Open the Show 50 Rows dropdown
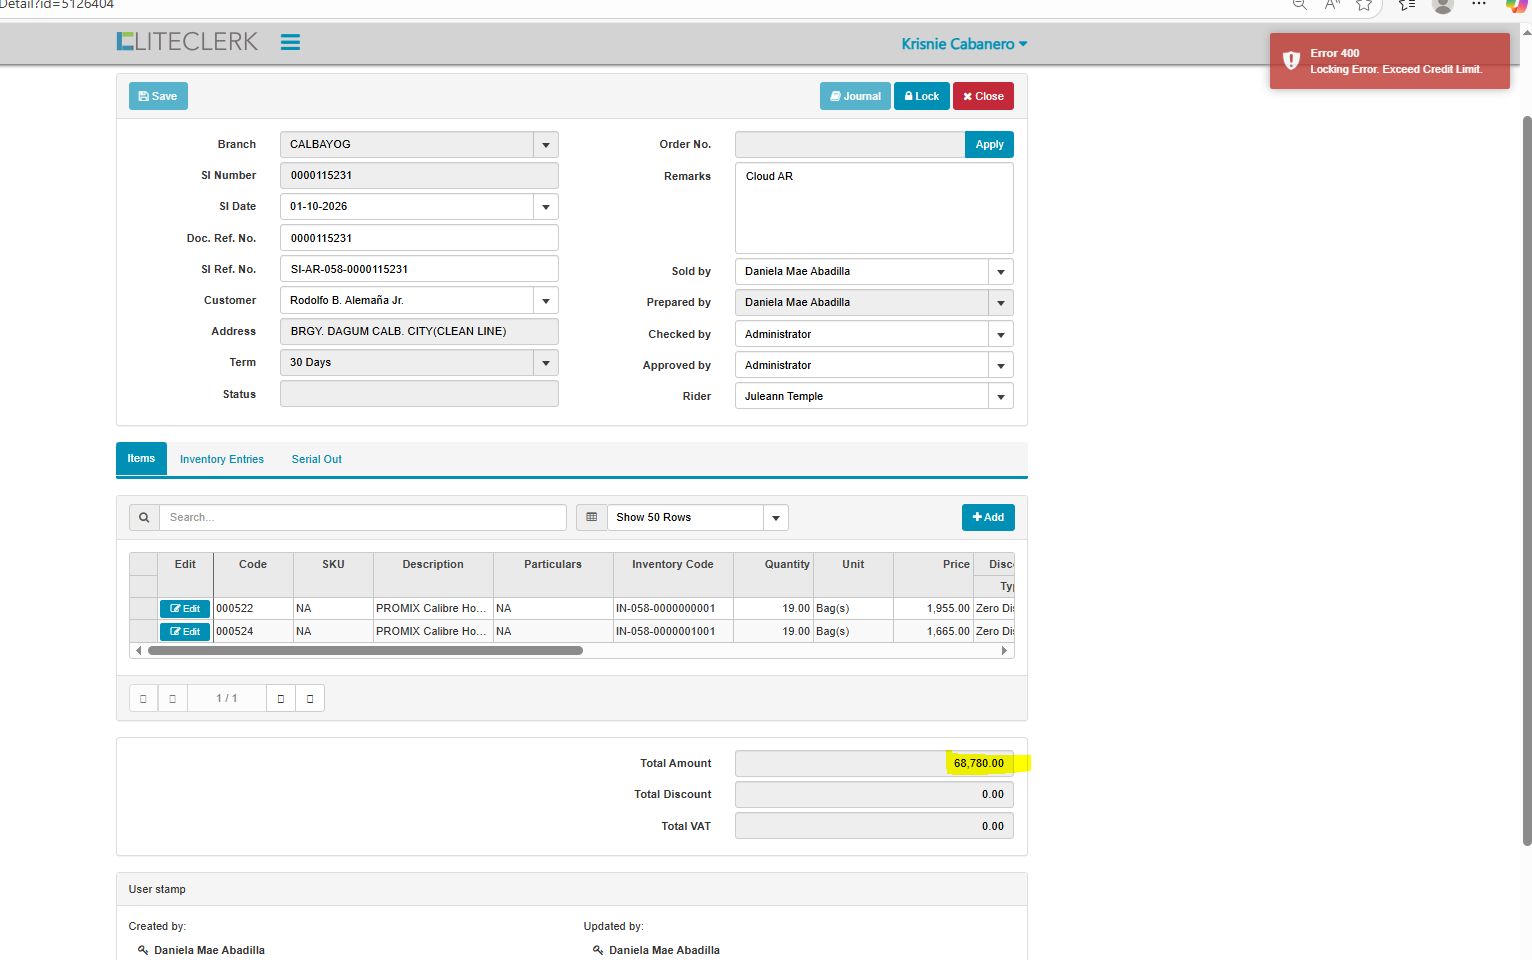 776,518
